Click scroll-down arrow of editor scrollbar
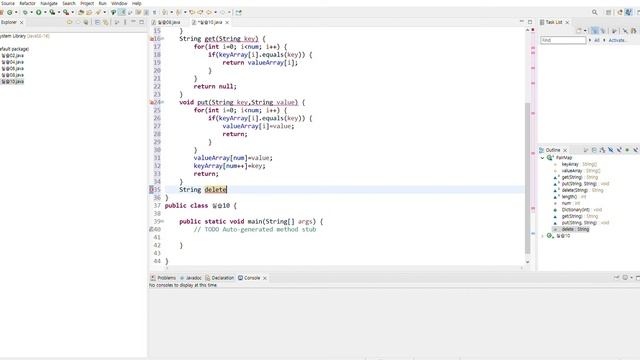640x360 pixels. click(x=527, y=262)
